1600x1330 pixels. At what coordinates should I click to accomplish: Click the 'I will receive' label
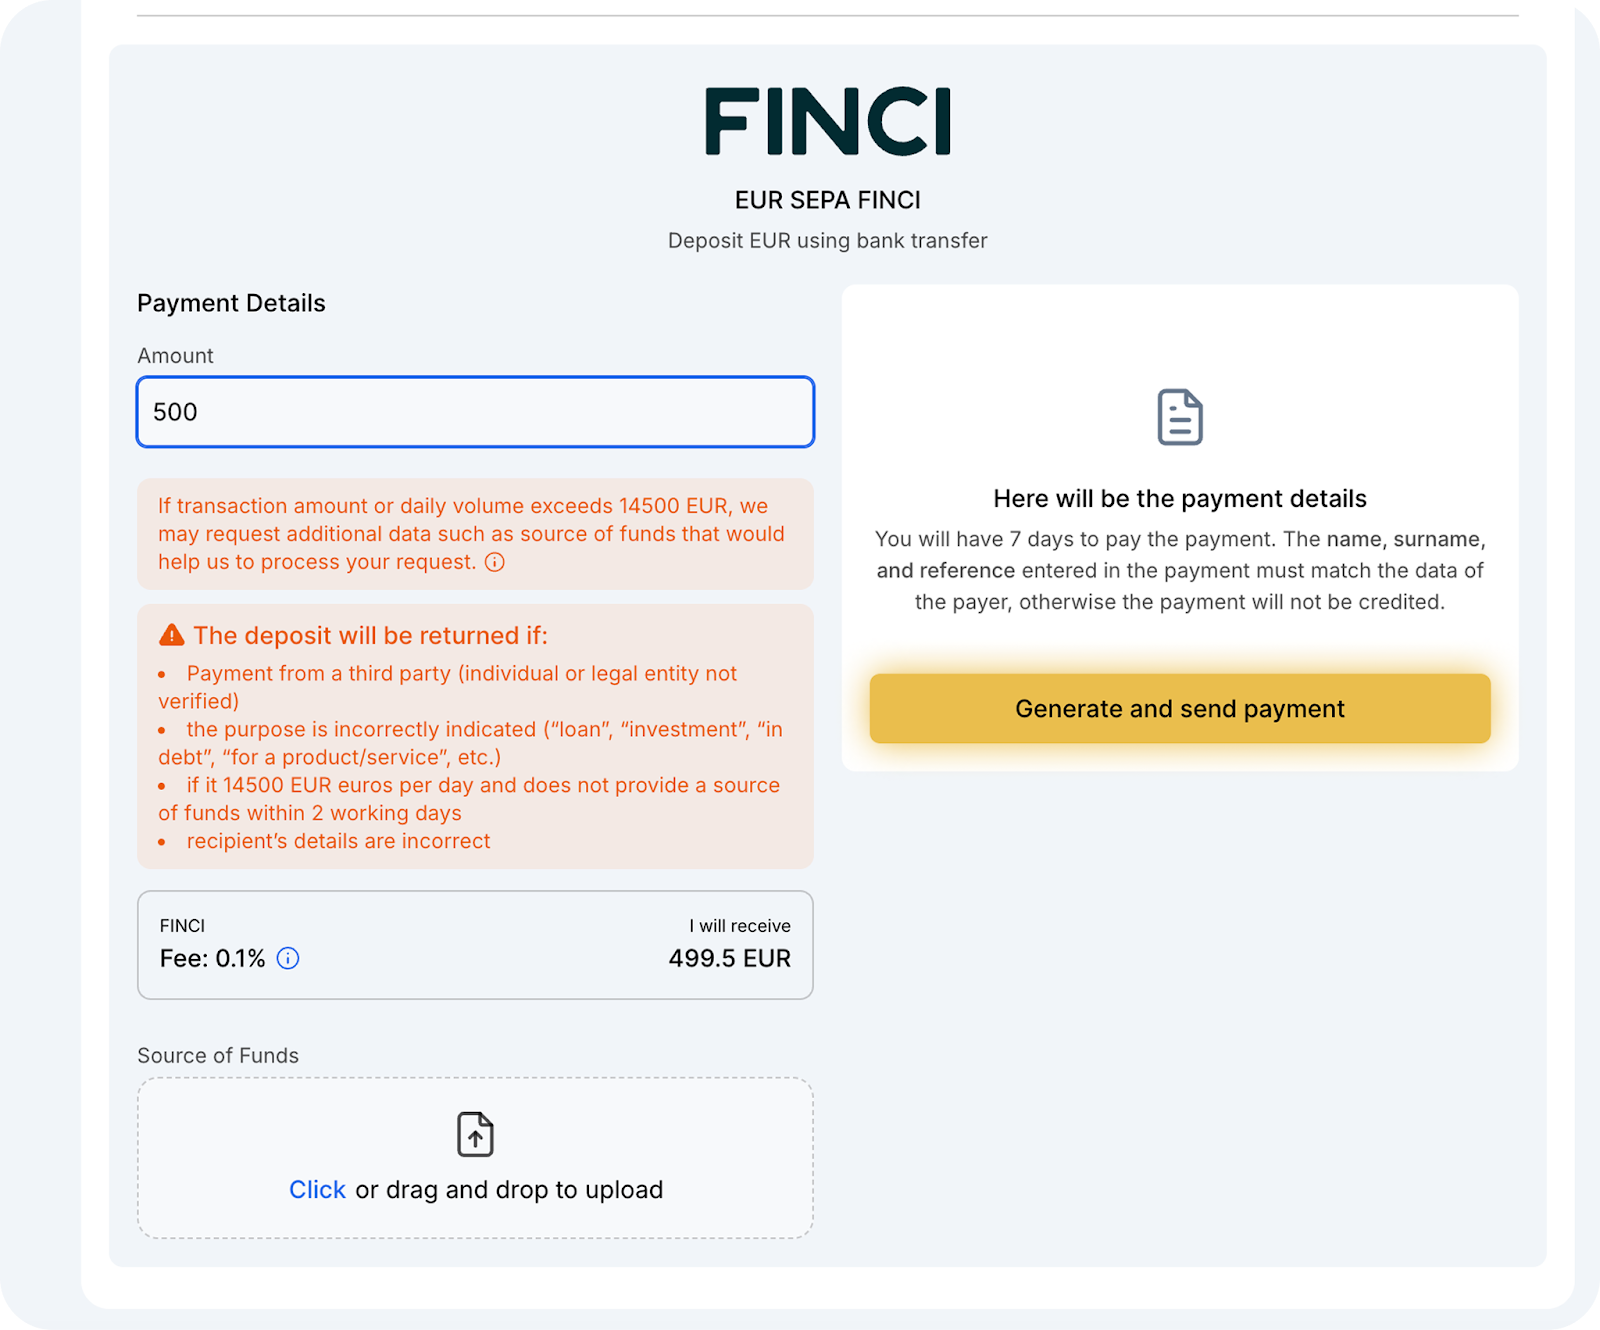tap(739, 926)
